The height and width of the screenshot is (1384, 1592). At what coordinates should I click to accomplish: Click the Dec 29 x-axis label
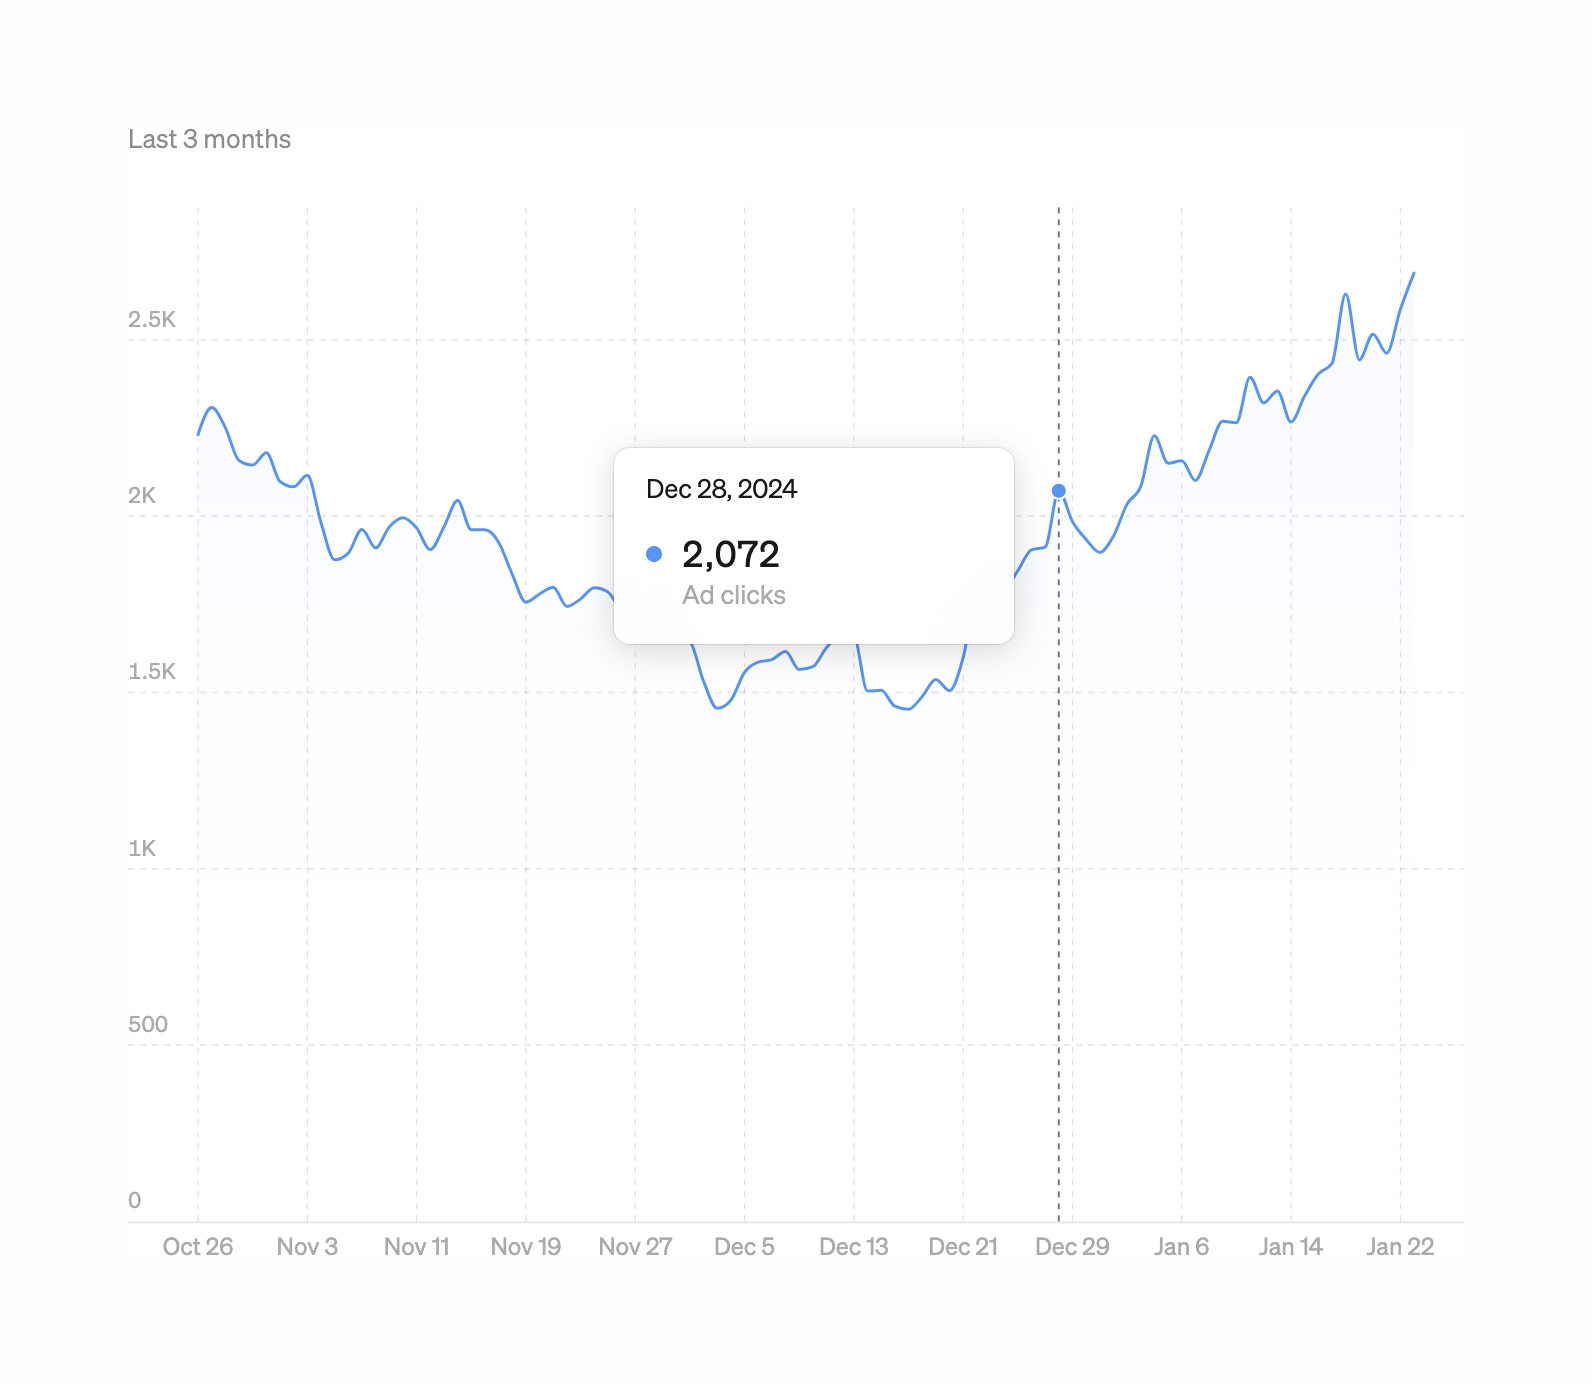pyautogui.click(x=1072, y=1247)
